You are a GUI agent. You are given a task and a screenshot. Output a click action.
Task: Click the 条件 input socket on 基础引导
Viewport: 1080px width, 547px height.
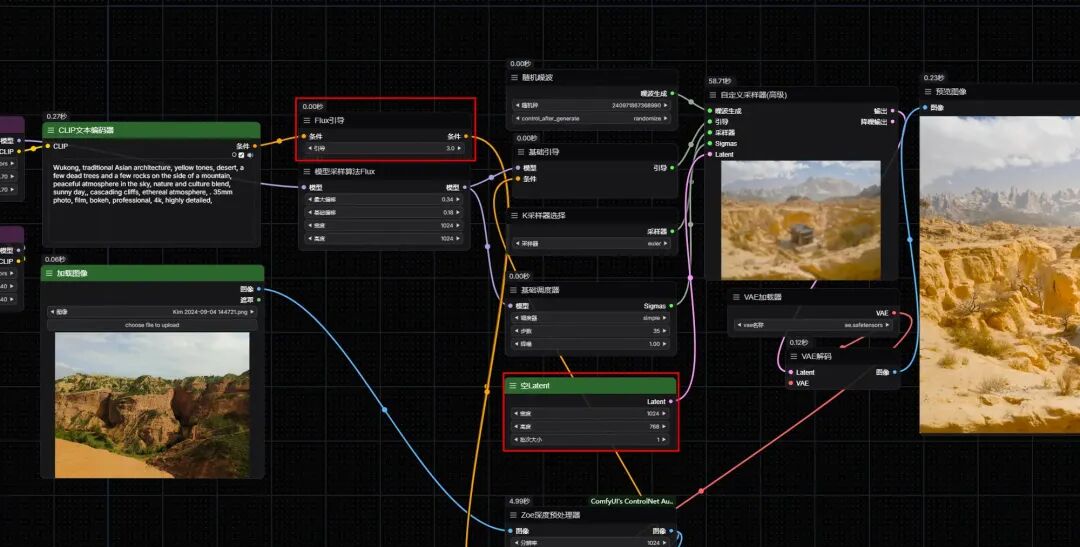(x=518, y=179)
